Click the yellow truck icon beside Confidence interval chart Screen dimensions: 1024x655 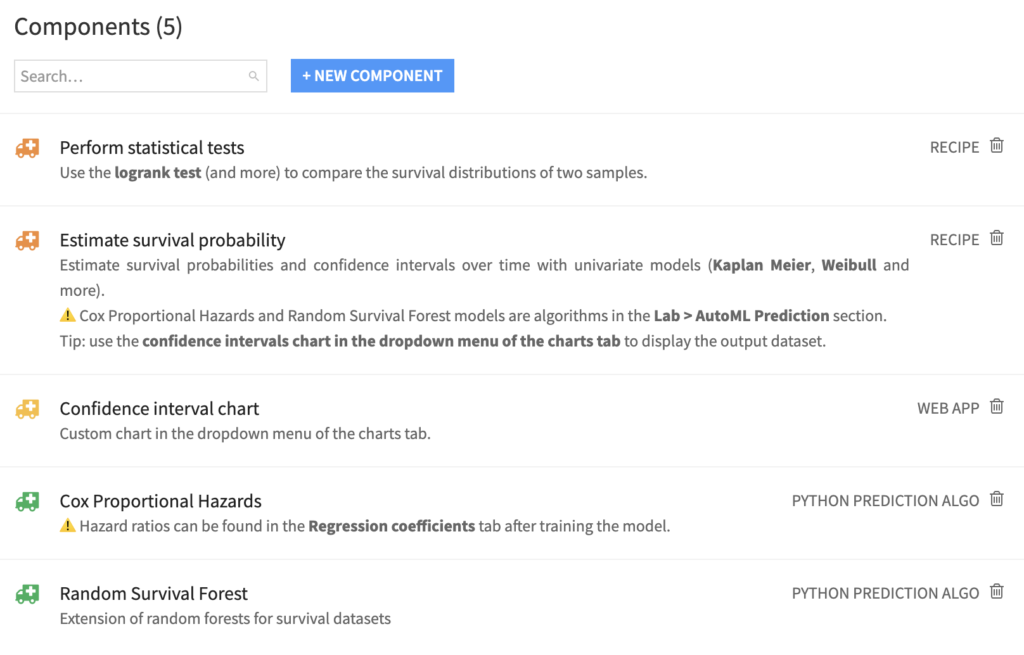25,408
